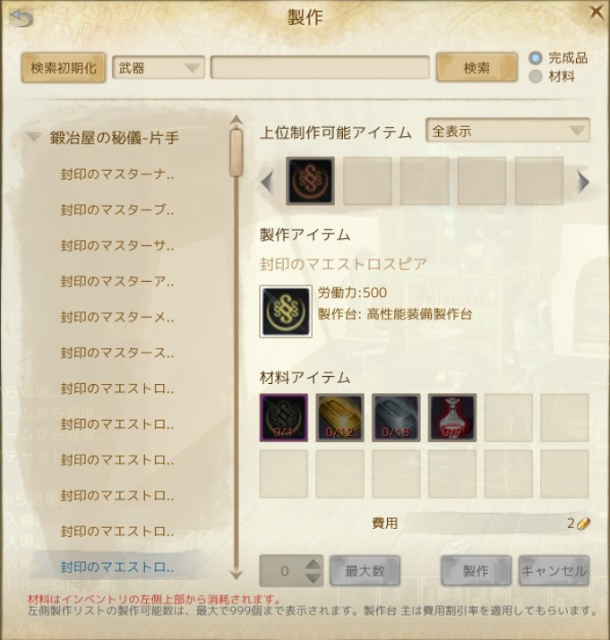This screenshot has width=610, height=640.
Task: Click the red potion flask material icon
Action: click(x=452, y=418)
